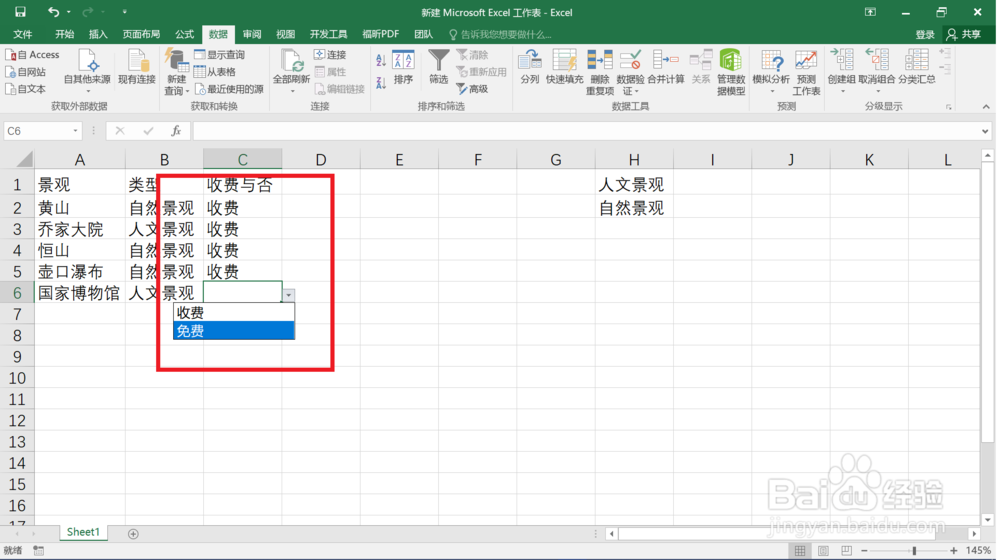Open Recent Sources (最近使用的源)
Screen dimensions: 1000x560
pyautogui.click(x=229, y=89)
